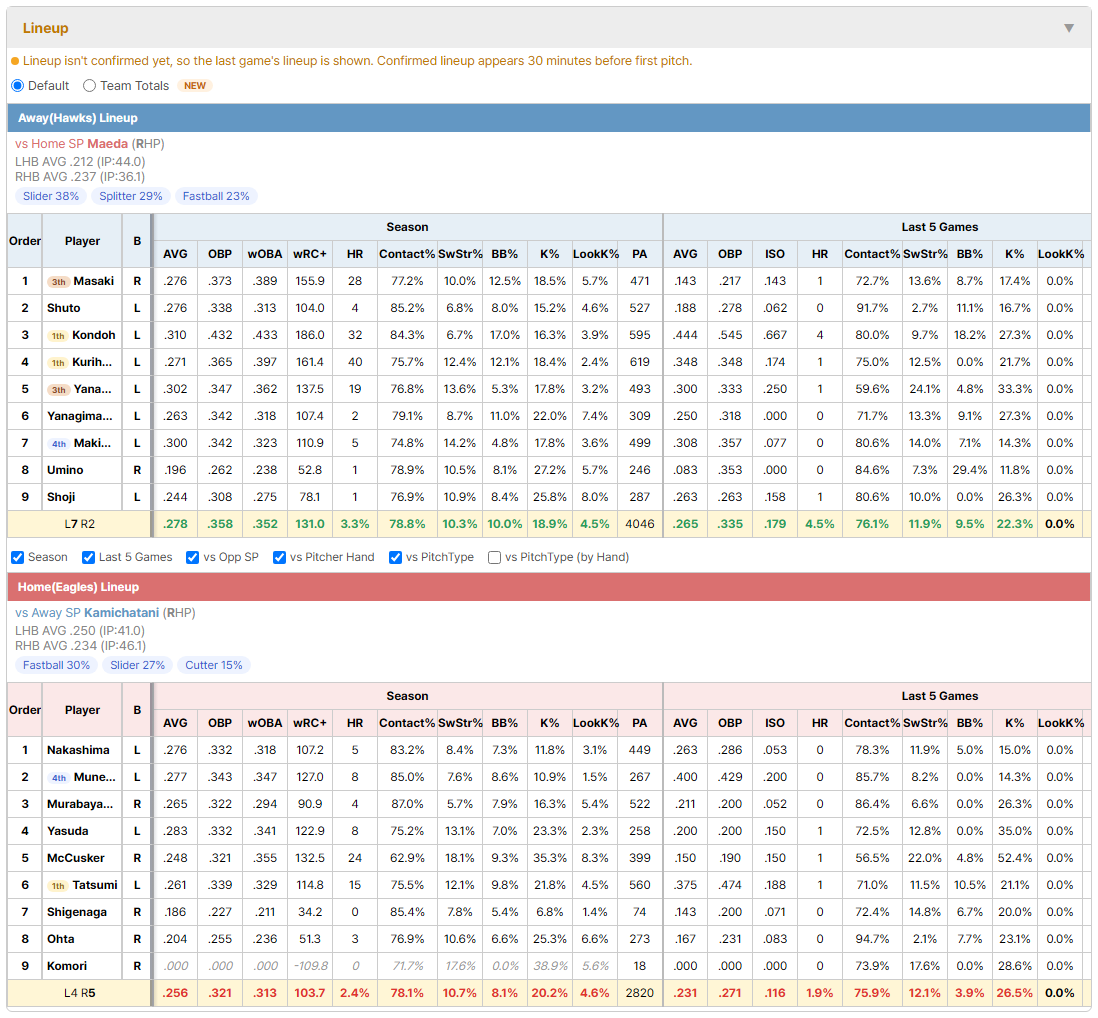This screenshot has width=1098, height=1018.
Task: Click the L7 R2 summary row label
Action: 79,524
